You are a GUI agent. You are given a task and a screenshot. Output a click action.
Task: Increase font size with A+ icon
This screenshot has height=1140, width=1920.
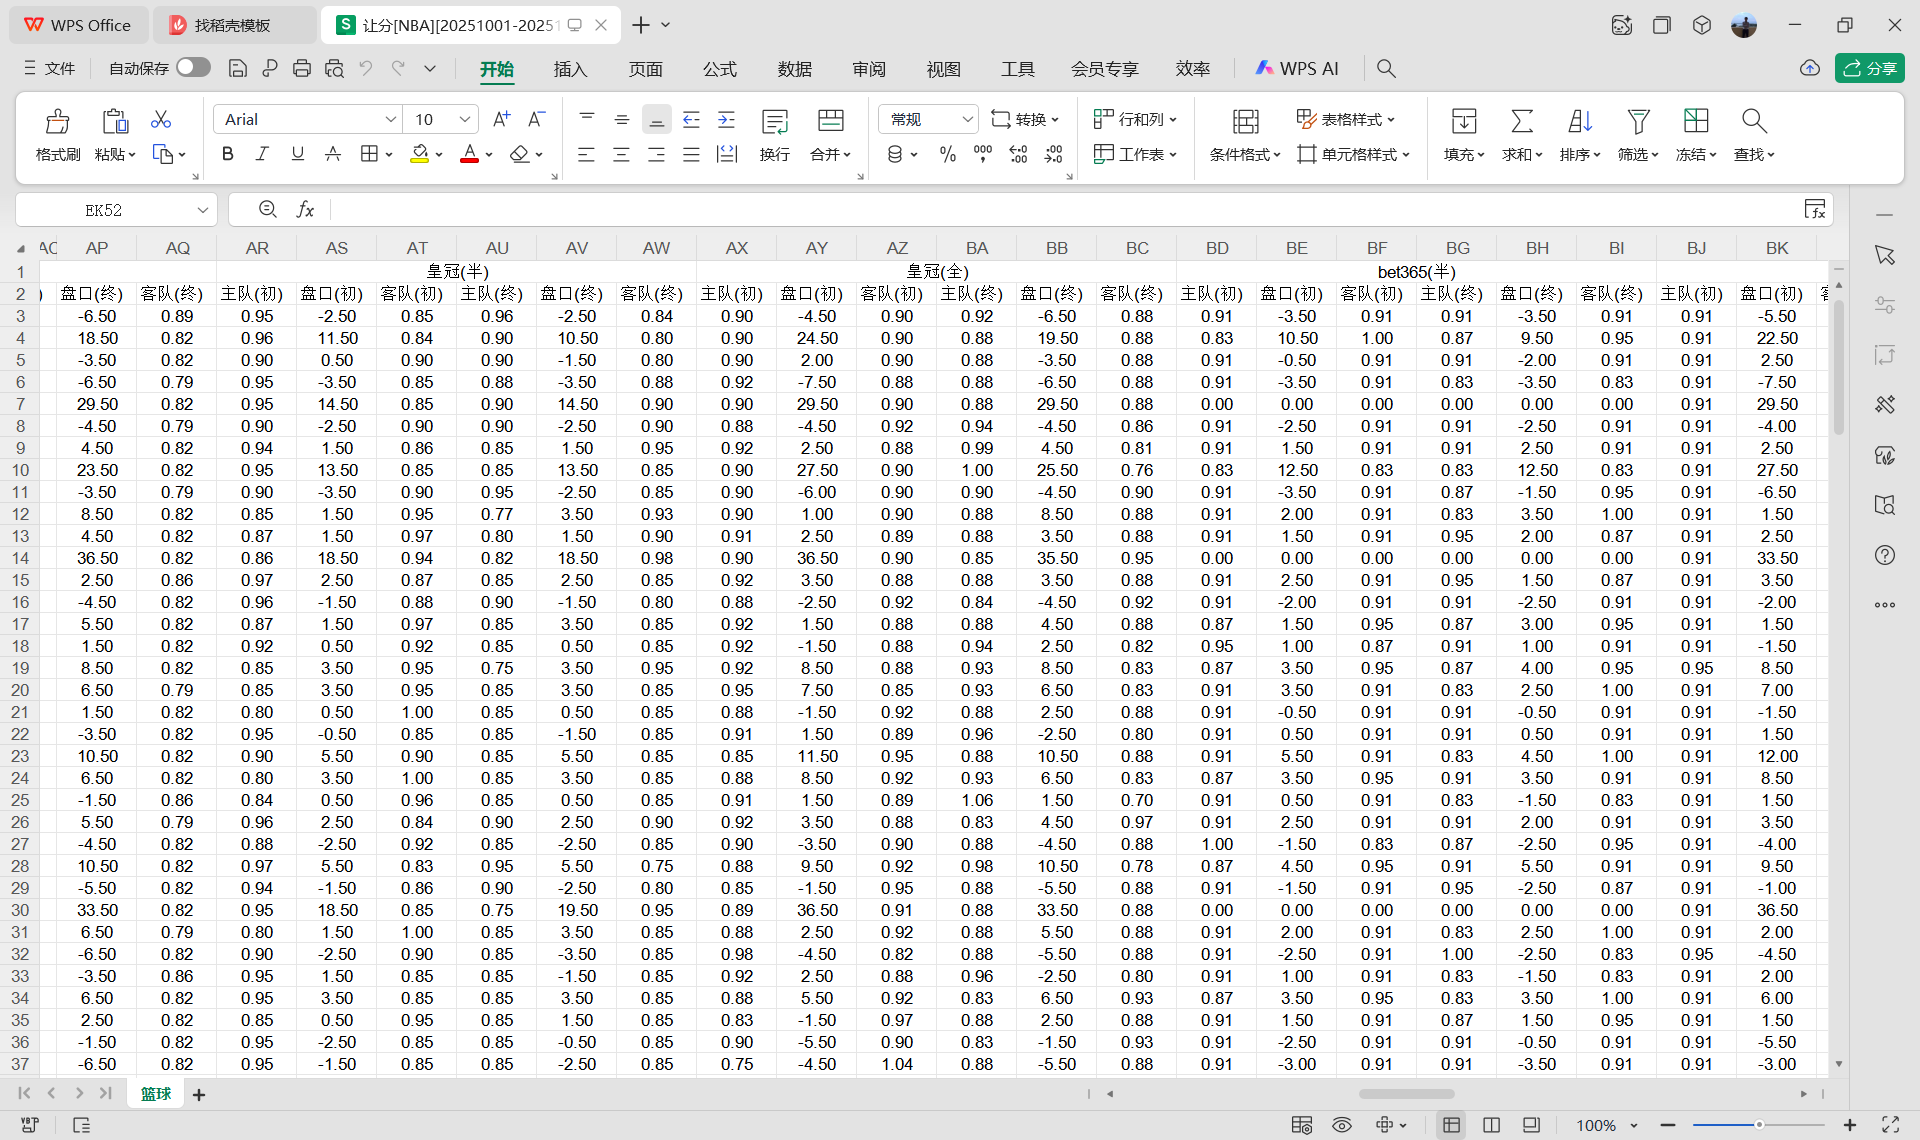point(502,119)
